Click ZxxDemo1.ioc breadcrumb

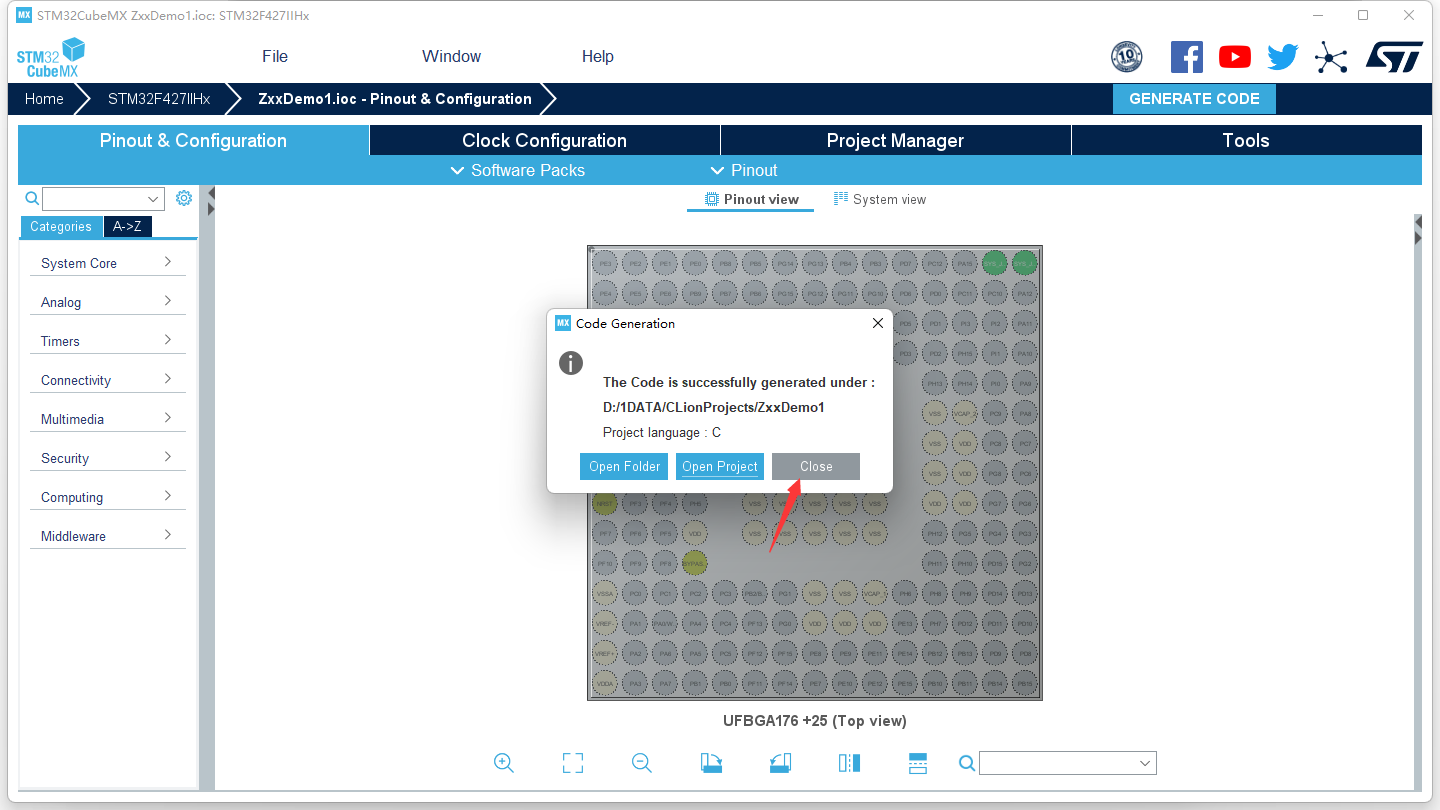394,99
